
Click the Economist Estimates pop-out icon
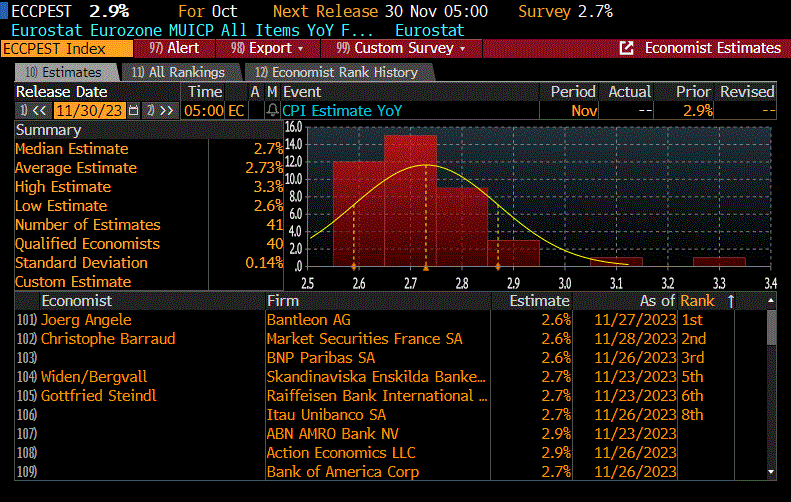point(626,48)
